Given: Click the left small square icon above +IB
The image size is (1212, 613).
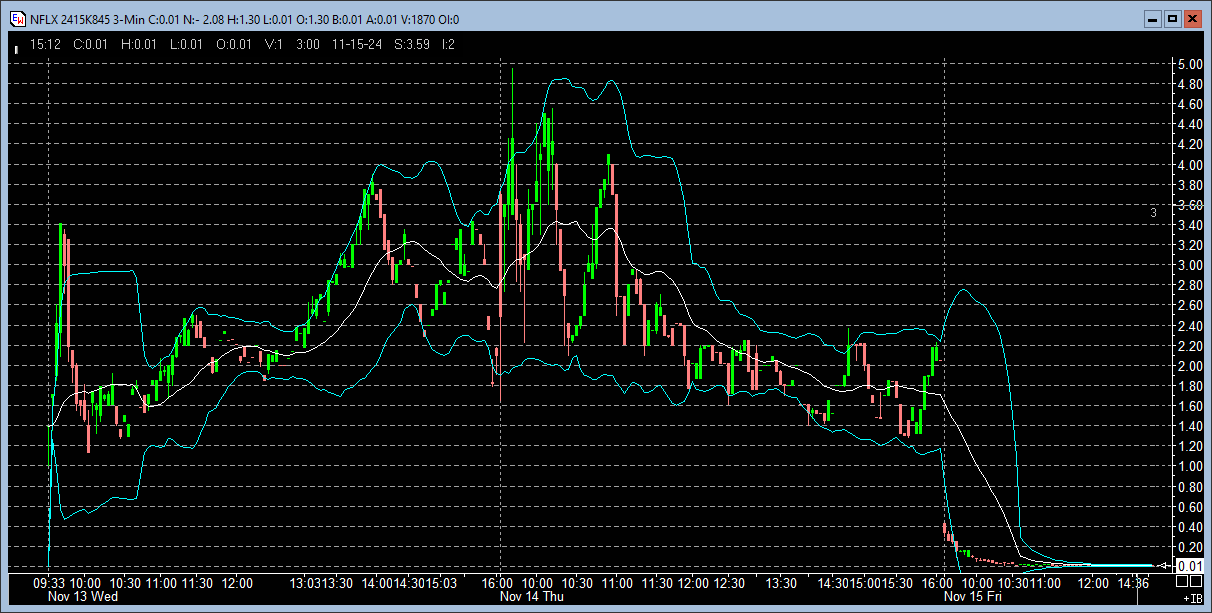Looking at the screenshot, I should click(1182, 581).
